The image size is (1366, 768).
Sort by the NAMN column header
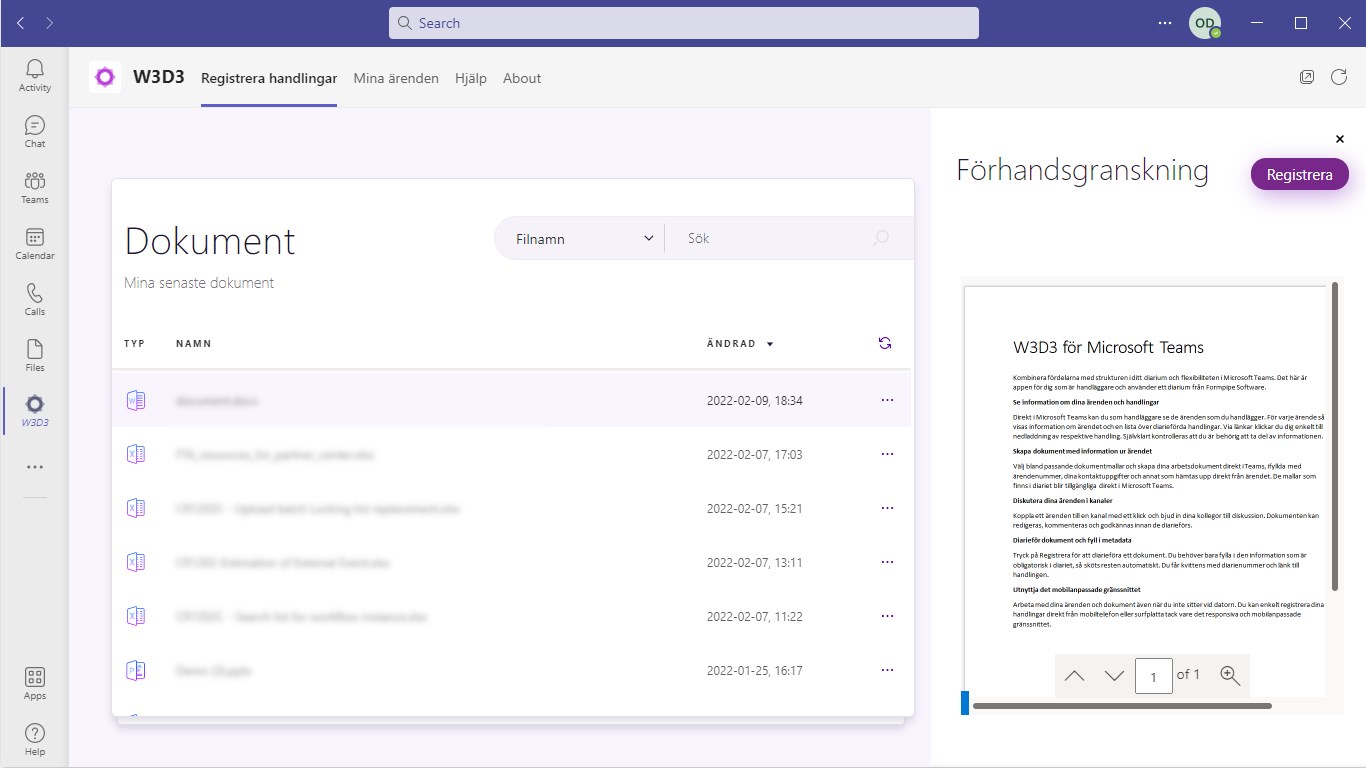[x=194, y=344]
